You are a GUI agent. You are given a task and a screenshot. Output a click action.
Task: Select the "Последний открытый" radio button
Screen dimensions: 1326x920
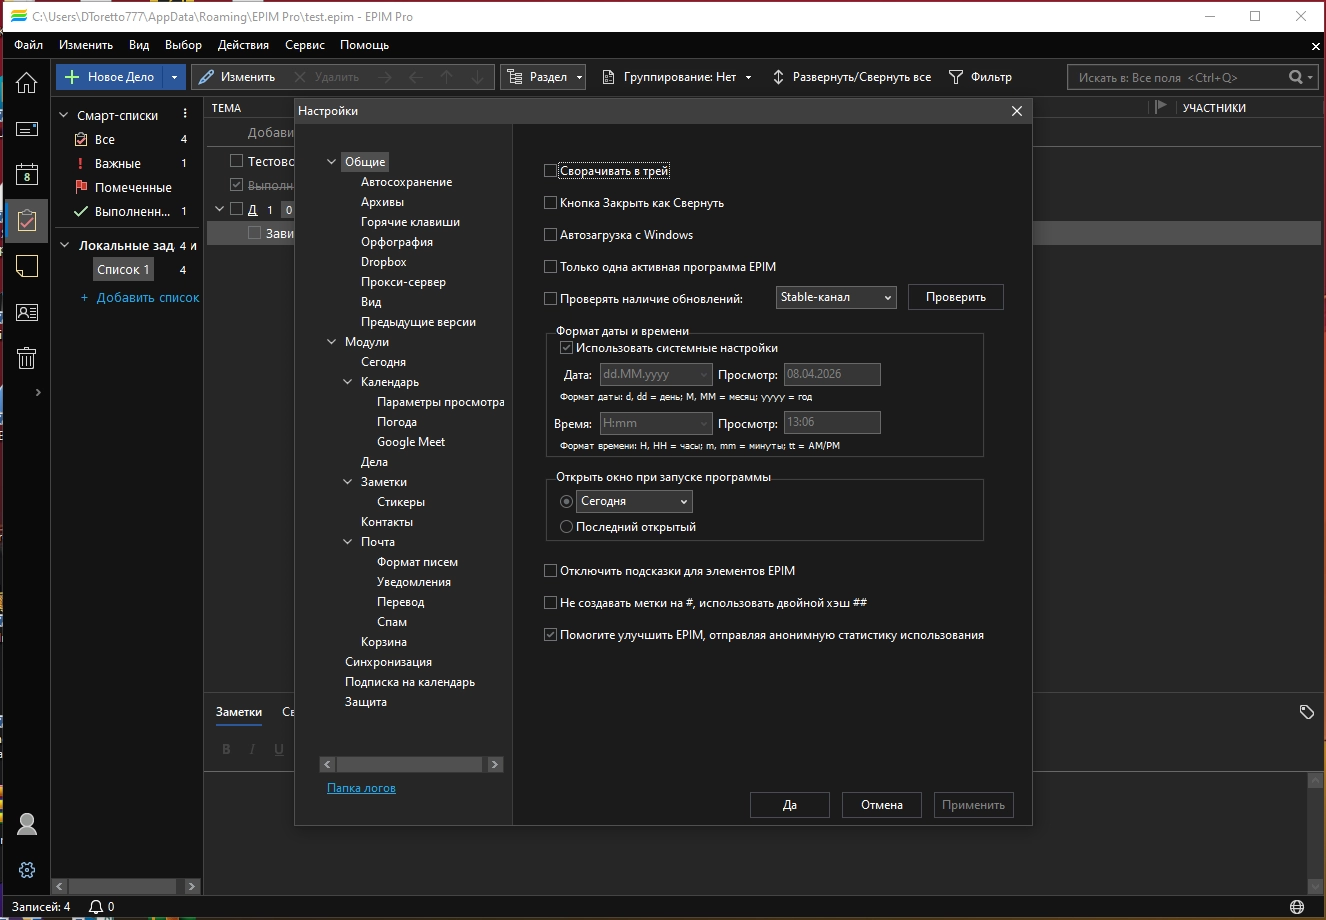click(567, 527)
